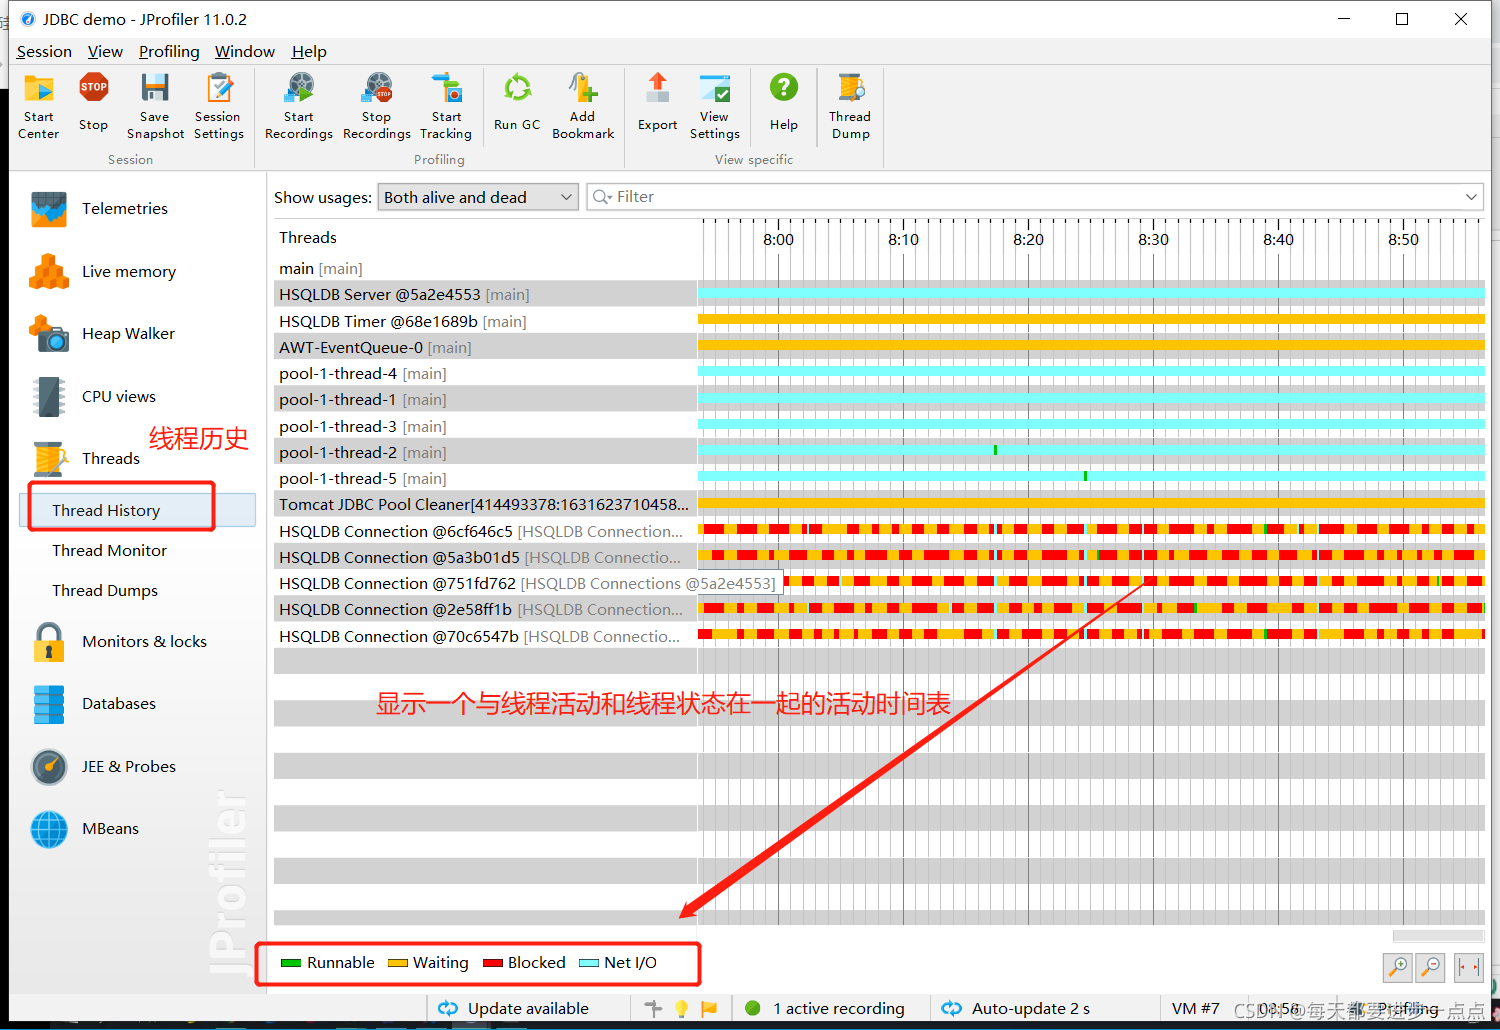The height and width of the screenshot is (1030, 1500).
Task: Click Auto-update 2 s status entry
Action: [1016, 1009]
